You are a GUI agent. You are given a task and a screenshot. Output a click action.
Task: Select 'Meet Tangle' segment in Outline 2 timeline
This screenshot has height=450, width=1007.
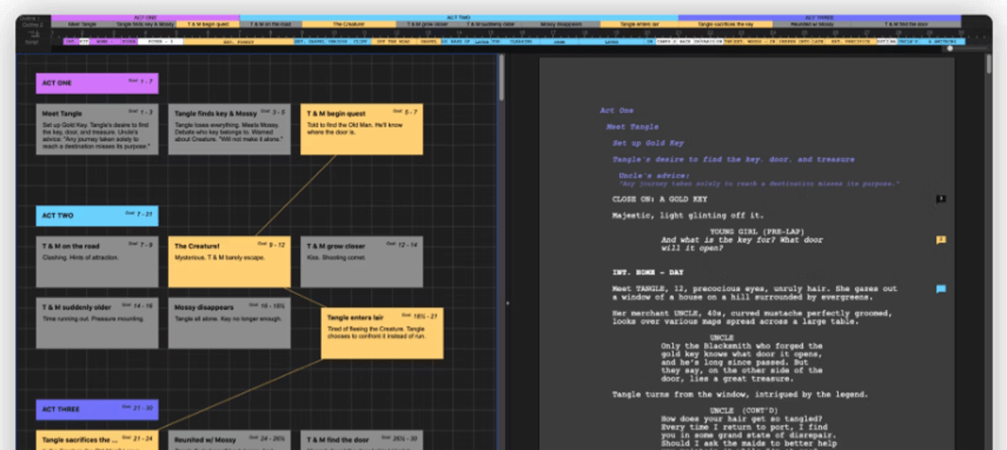(82, 24)
